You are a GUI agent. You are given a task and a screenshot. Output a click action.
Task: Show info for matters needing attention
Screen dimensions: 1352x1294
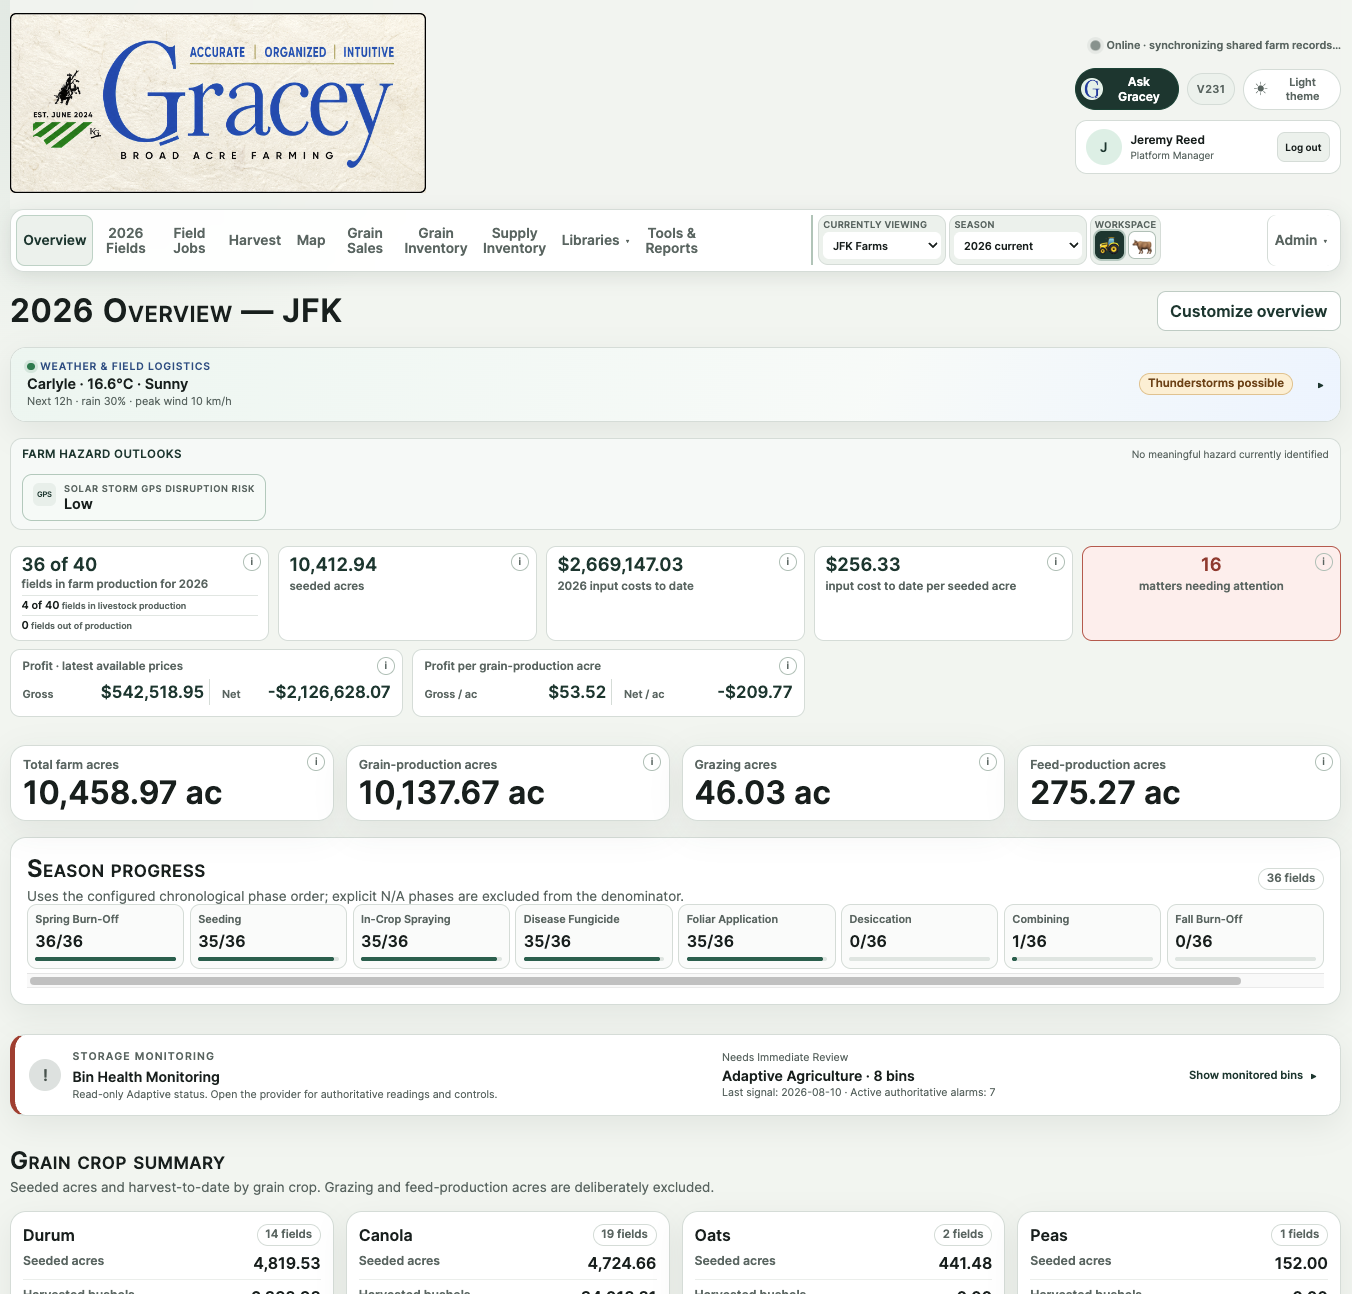(1324, 562)
